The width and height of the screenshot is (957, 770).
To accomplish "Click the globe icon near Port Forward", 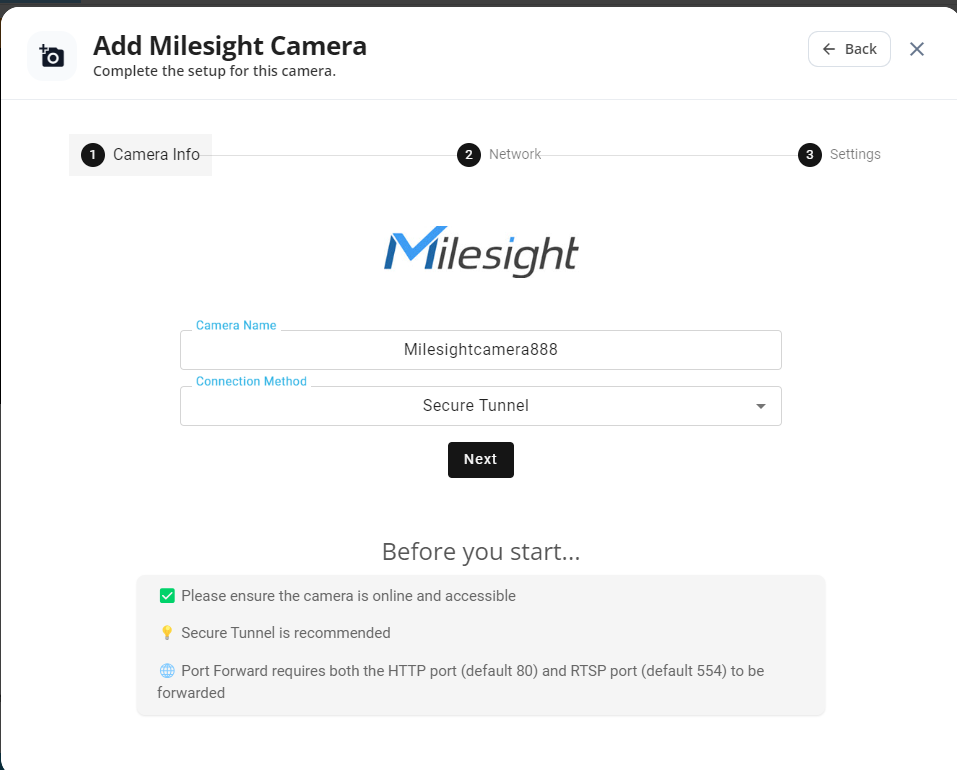I will pyautogui.click(x=167, y=671).
